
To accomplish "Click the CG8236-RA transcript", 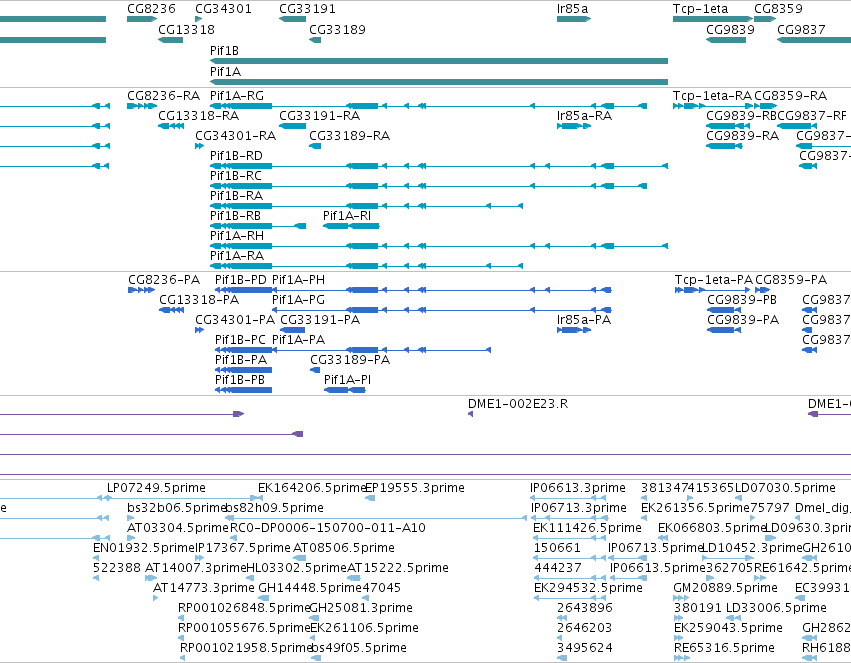I will pos(142,106).
